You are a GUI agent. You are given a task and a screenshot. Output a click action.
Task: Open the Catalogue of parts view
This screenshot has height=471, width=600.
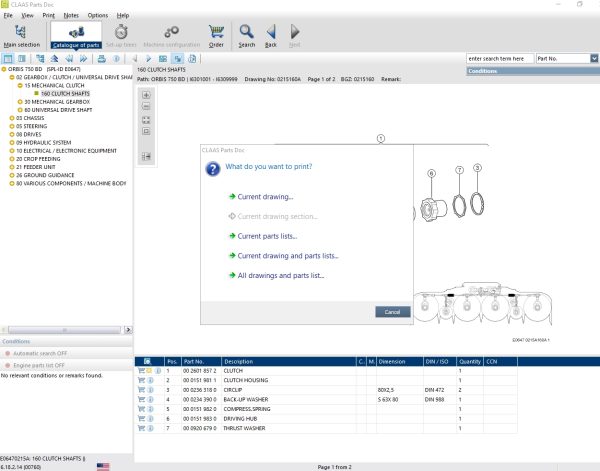[76, 34]
